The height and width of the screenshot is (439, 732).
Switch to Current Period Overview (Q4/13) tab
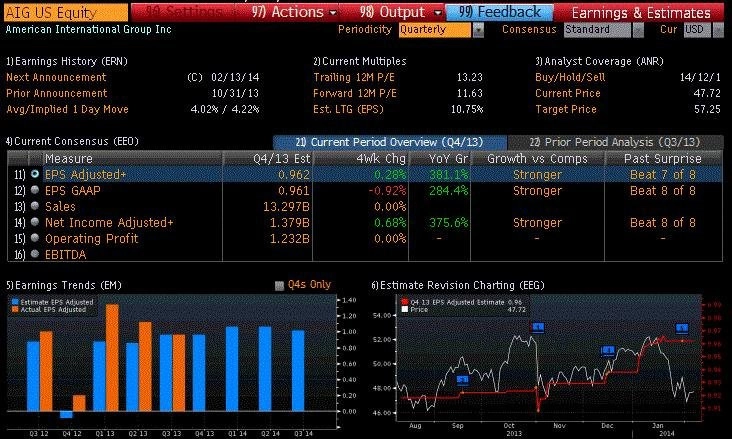tap(389, 142)
